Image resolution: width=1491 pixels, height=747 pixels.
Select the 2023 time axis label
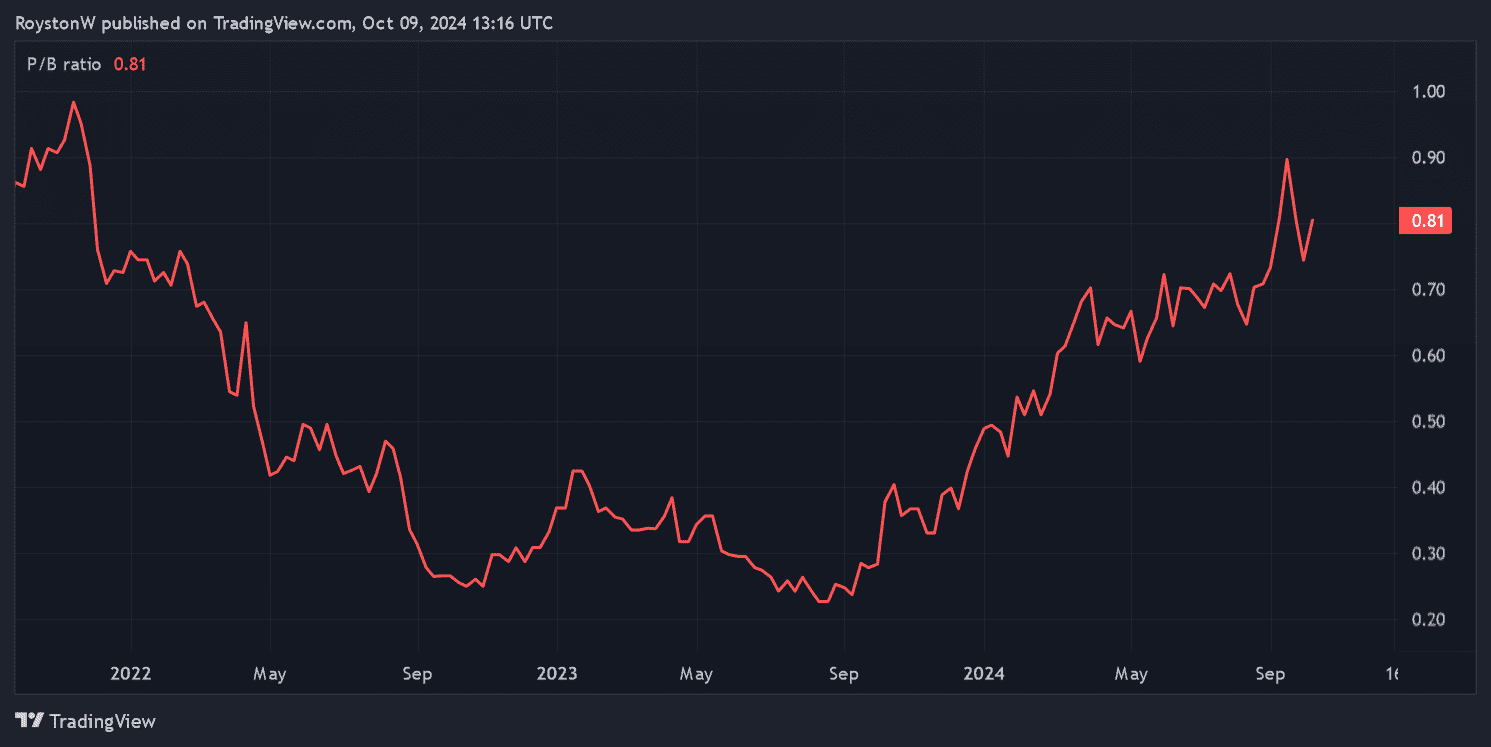[x=557, y=674]
